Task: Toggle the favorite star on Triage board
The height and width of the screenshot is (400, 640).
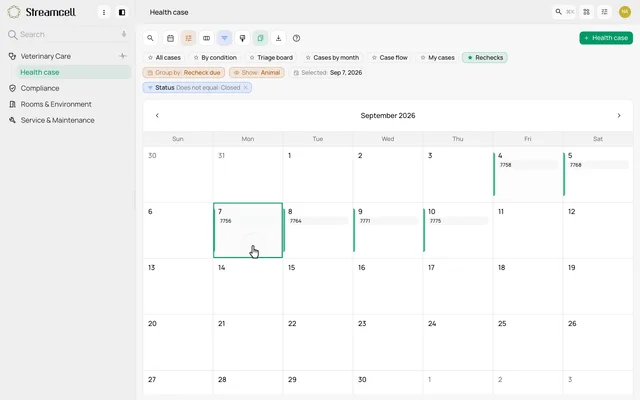Action: [252, 58]
